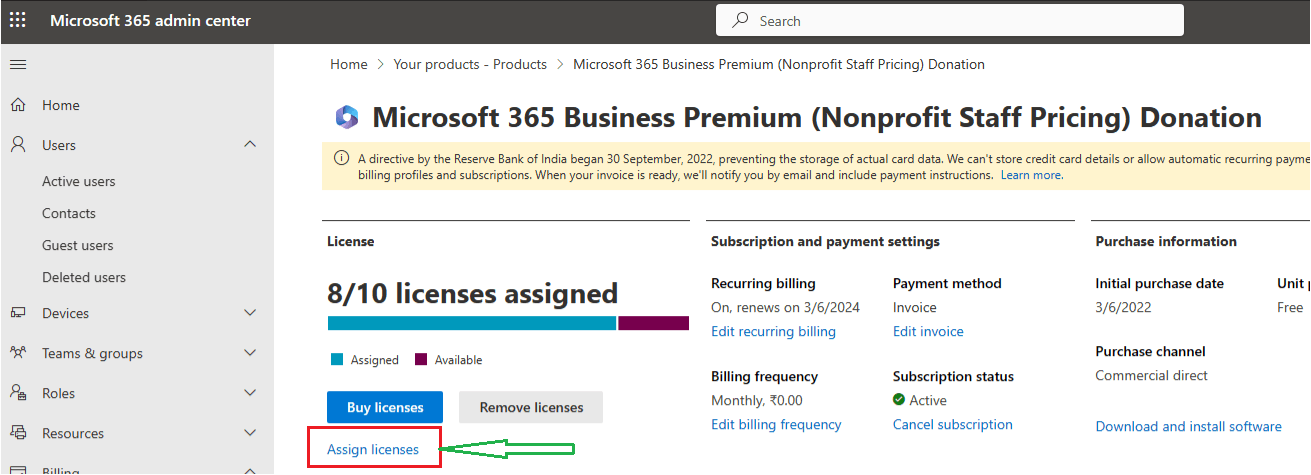Click the Users person icon

[18, 145]
